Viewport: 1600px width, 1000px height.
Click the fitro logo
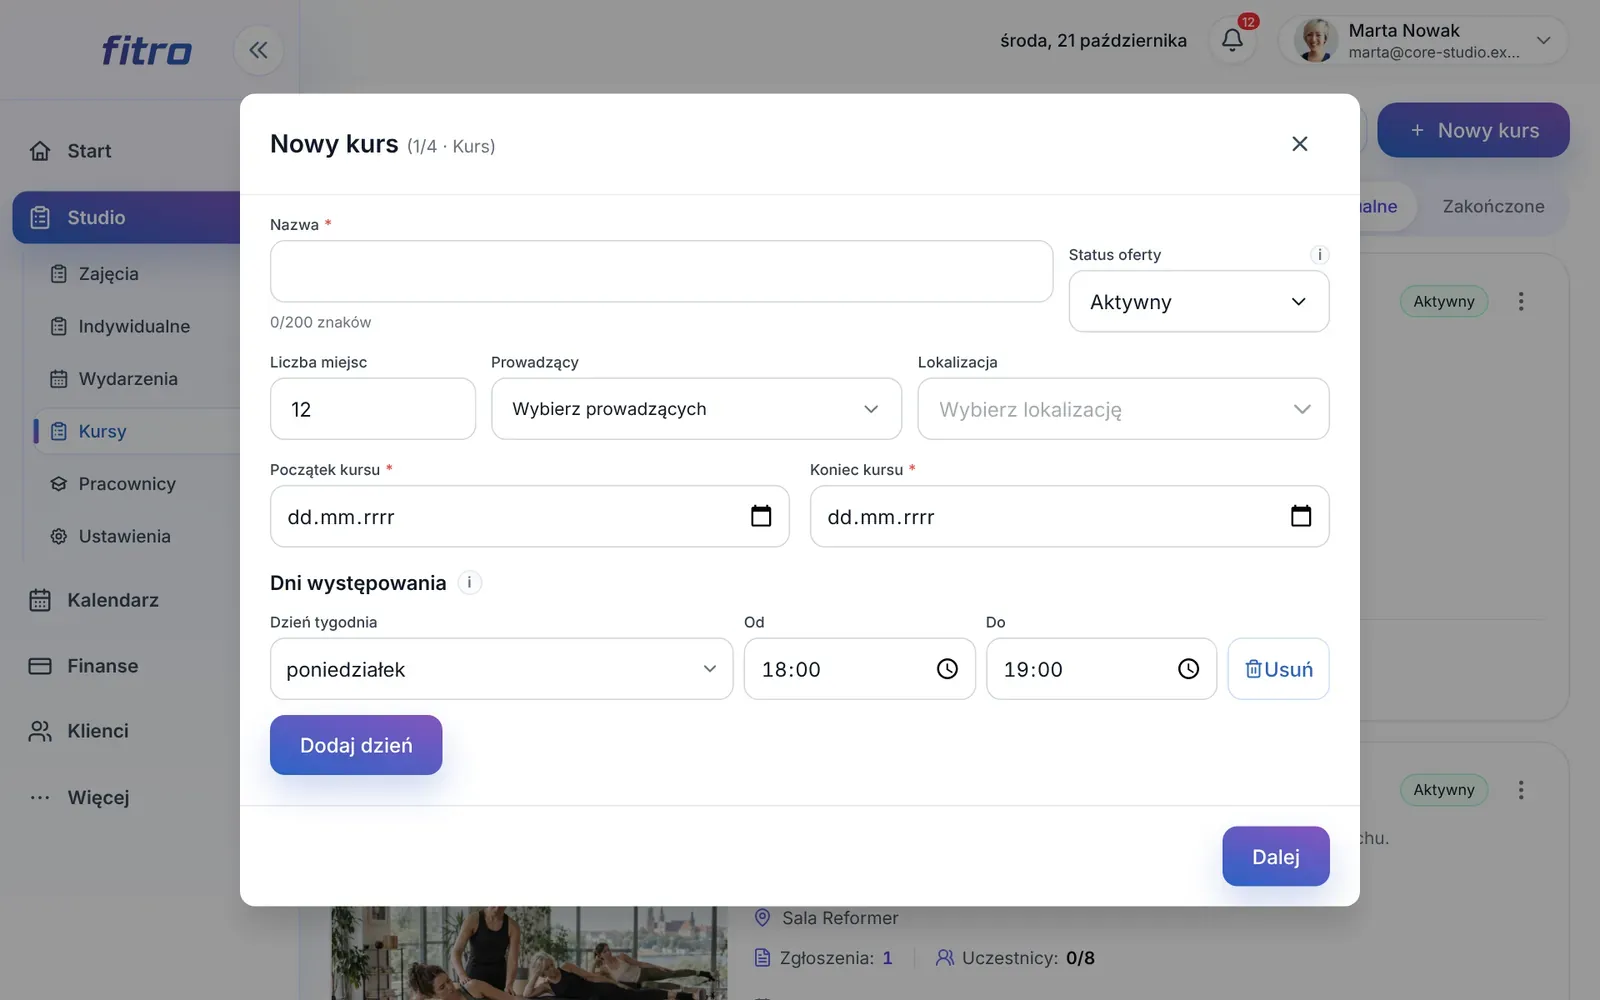(x=146, y=50)
